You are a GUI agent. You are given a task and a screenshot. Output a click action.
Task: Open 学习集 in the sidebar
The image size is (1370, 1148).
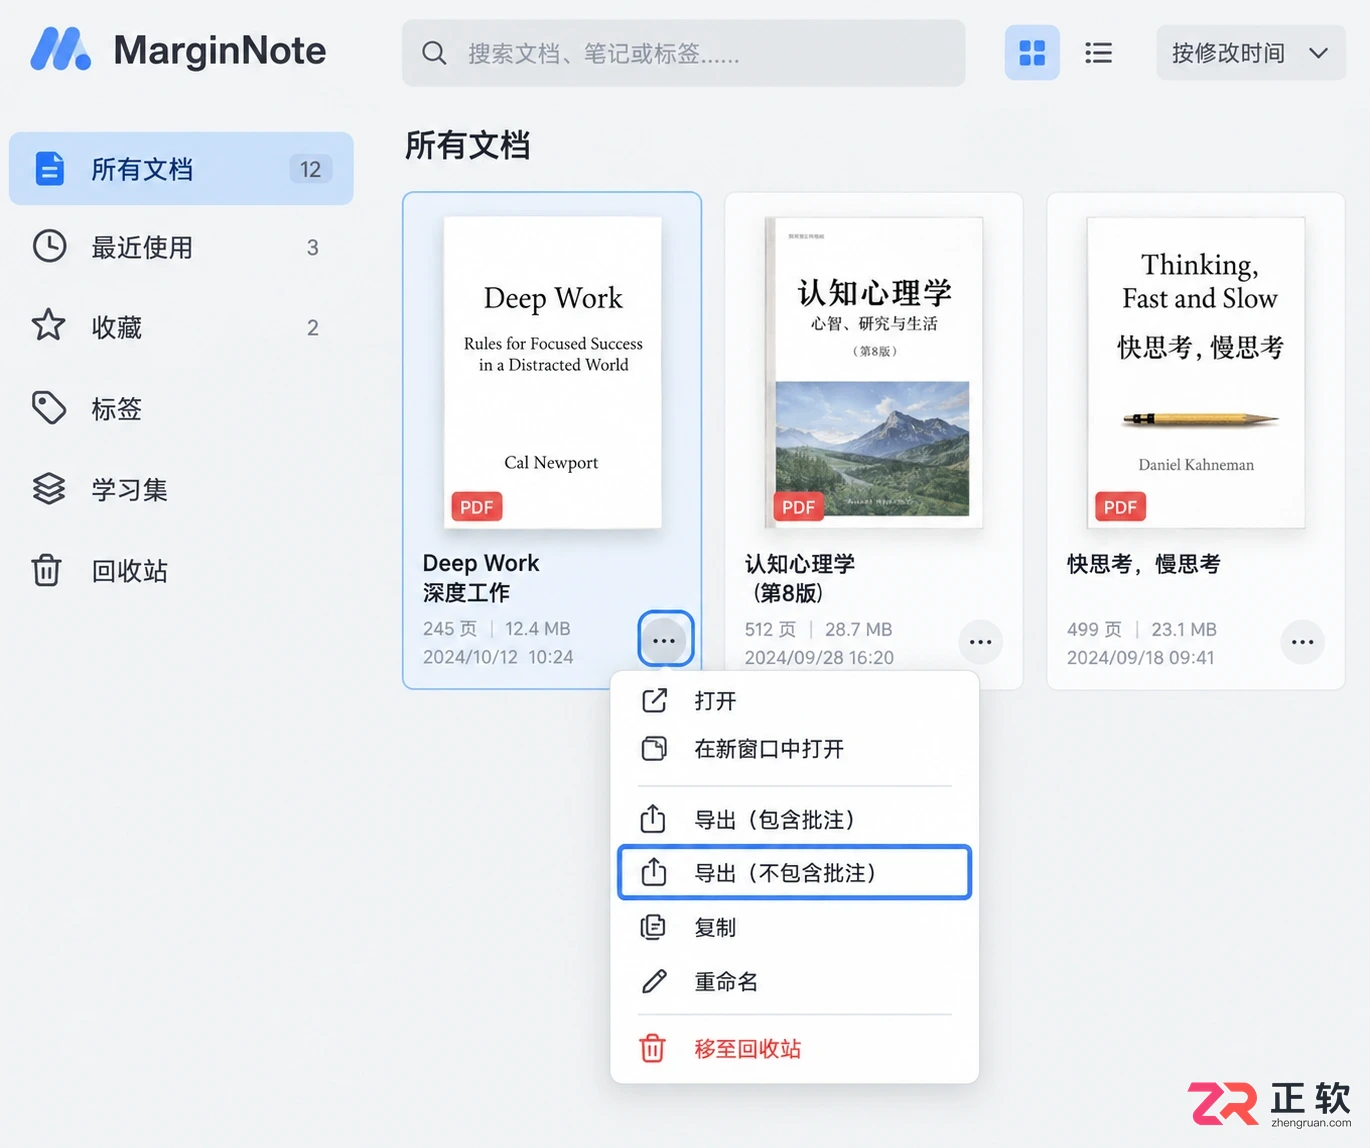tap(181, 489)
